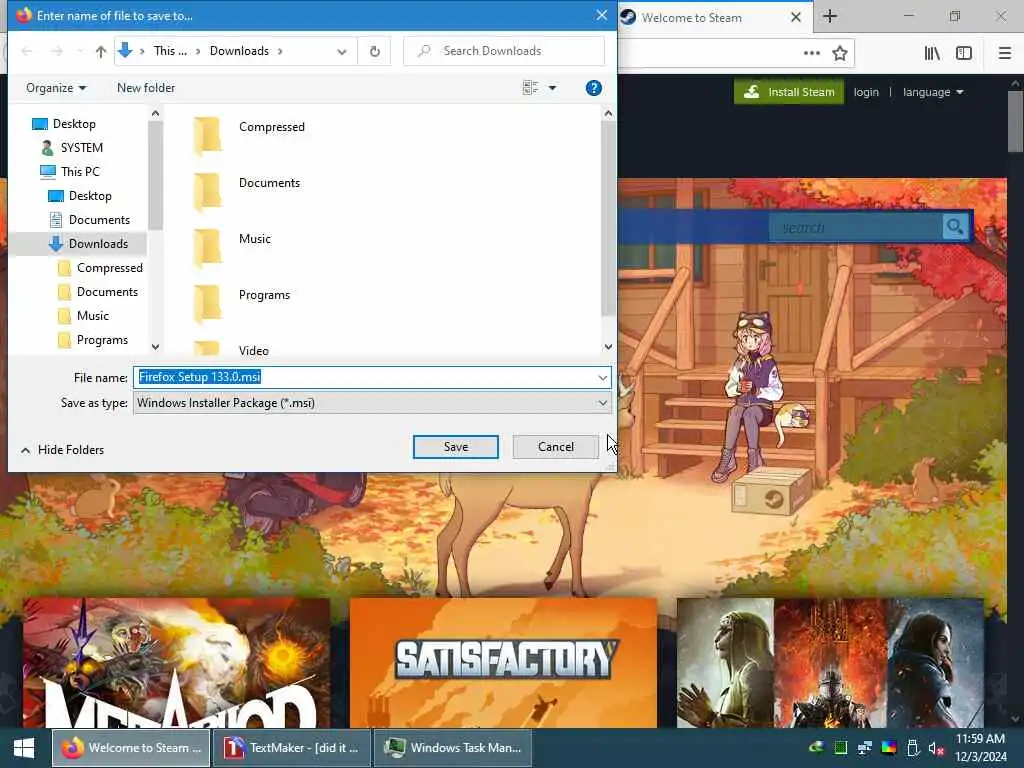Click the Downloads breadcrumb segment

point(239,51)
